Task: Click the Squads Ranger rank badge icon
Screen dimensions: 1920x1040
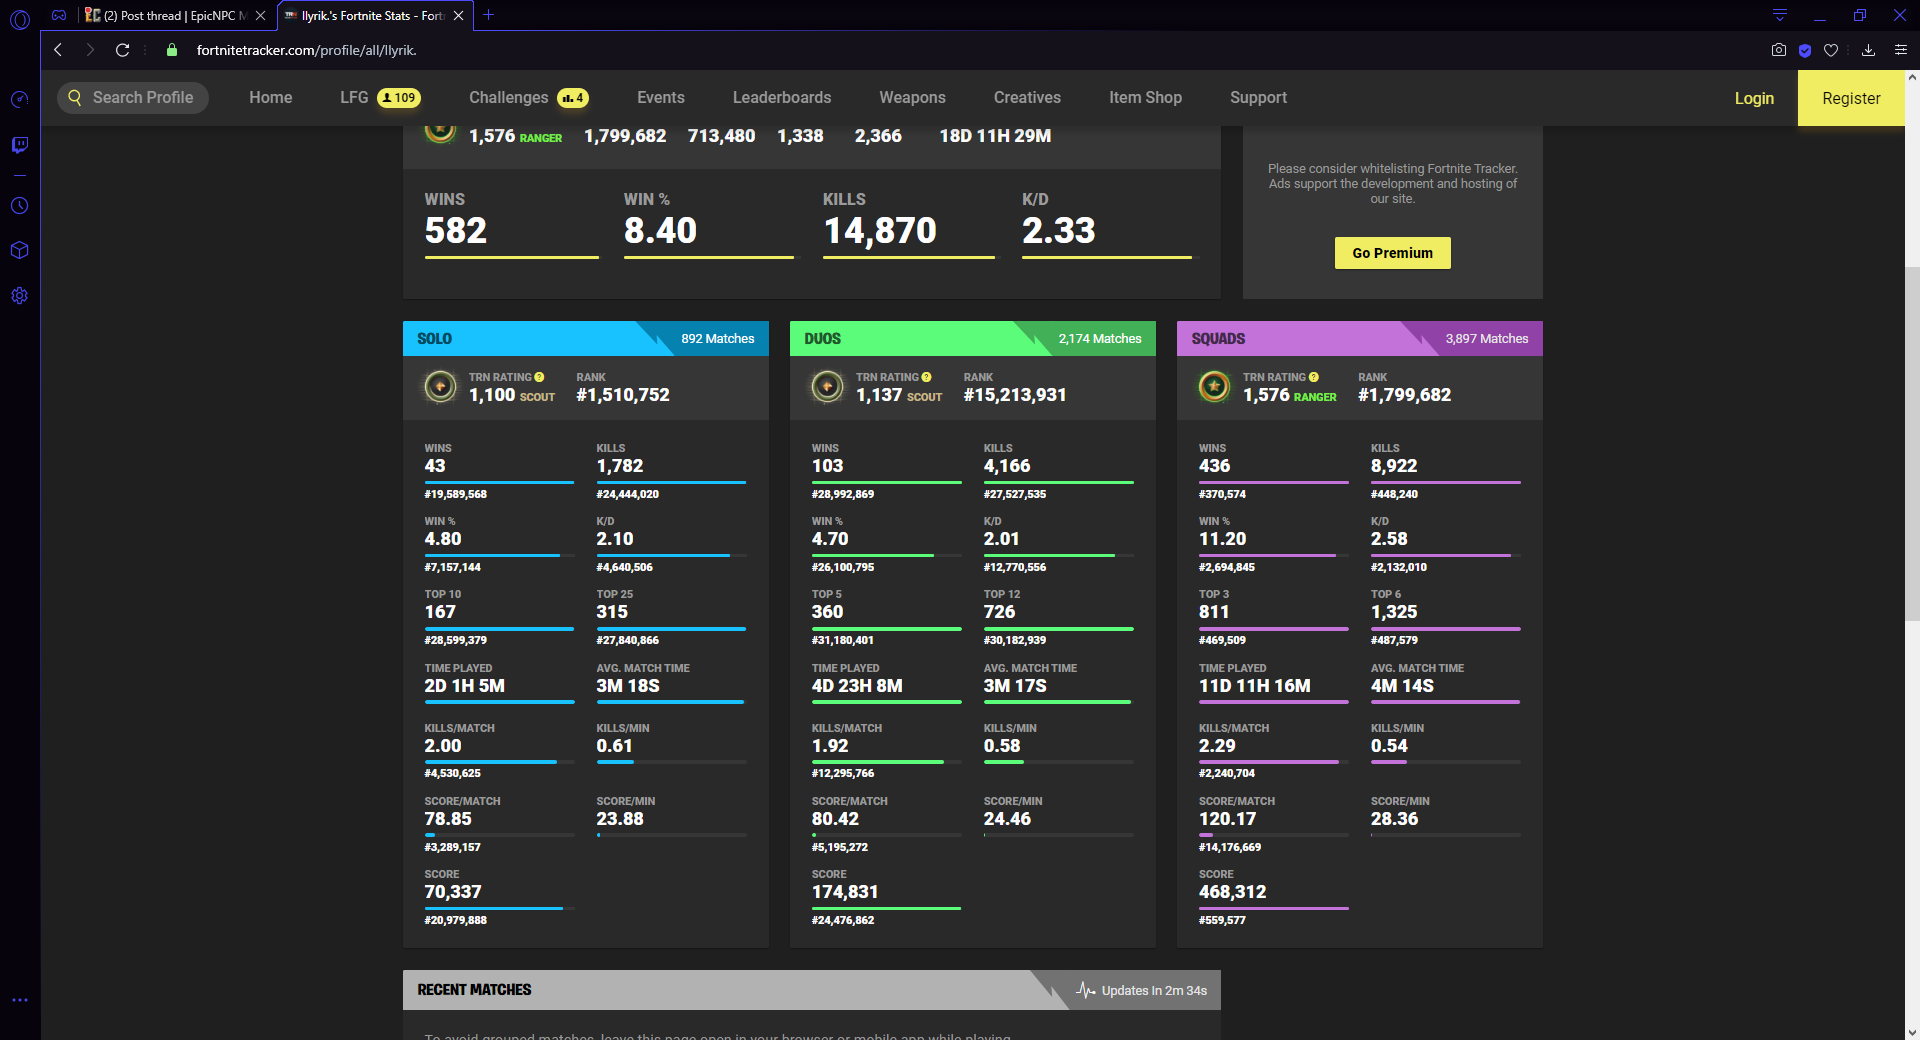Action: pos(1214,386)
